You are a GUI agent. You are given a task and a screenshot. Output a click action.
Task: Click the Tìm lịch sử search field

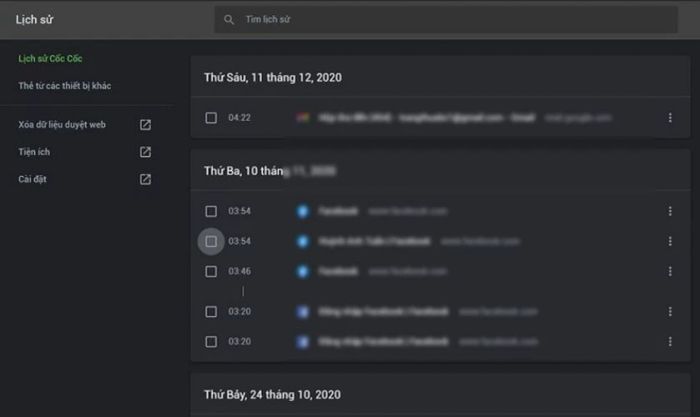click(400, 19)
